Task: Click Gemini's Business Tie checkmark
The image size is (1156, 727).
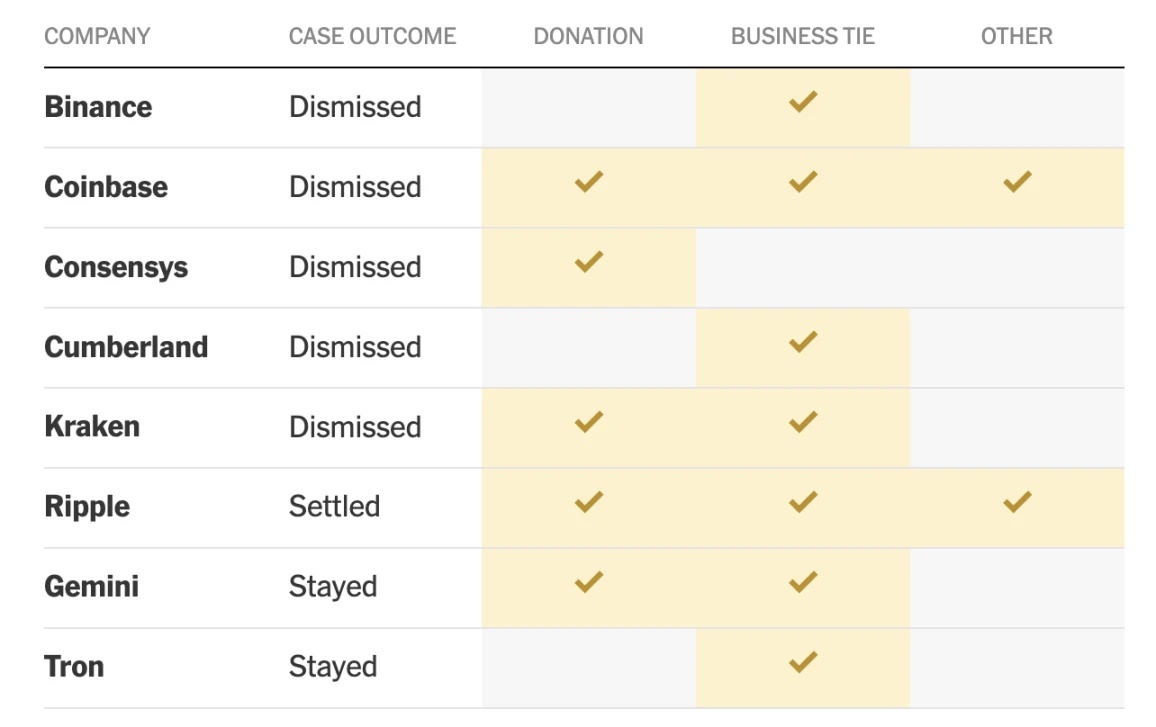Action: tap(803, 582)
